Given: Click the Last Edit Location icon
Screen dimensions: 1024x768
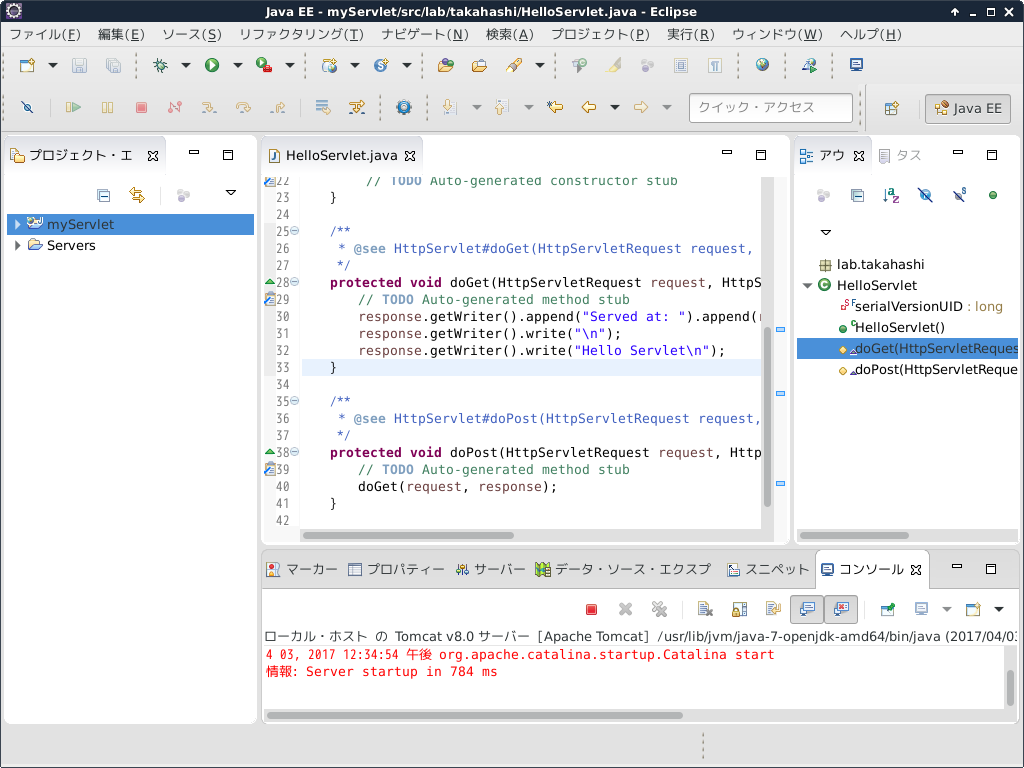Looking at the screenshot, I should click(555, 107).
